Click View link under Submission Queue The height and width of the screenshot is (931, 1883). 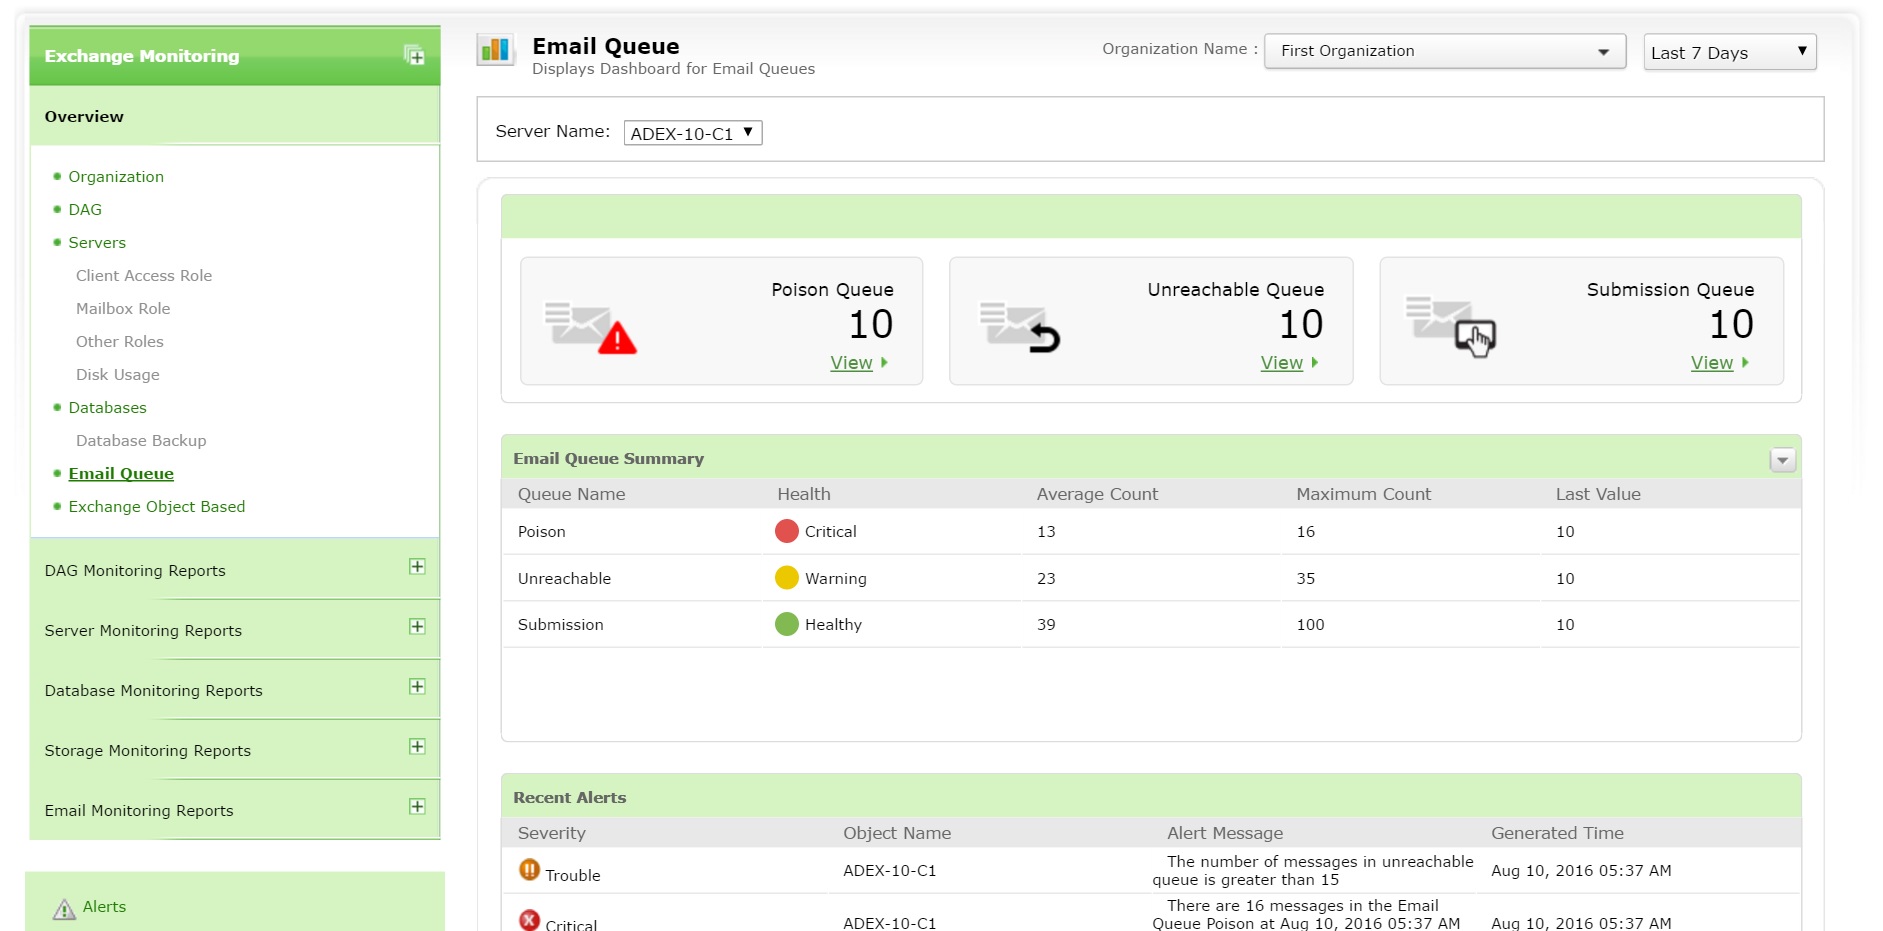pos(1711,363)
